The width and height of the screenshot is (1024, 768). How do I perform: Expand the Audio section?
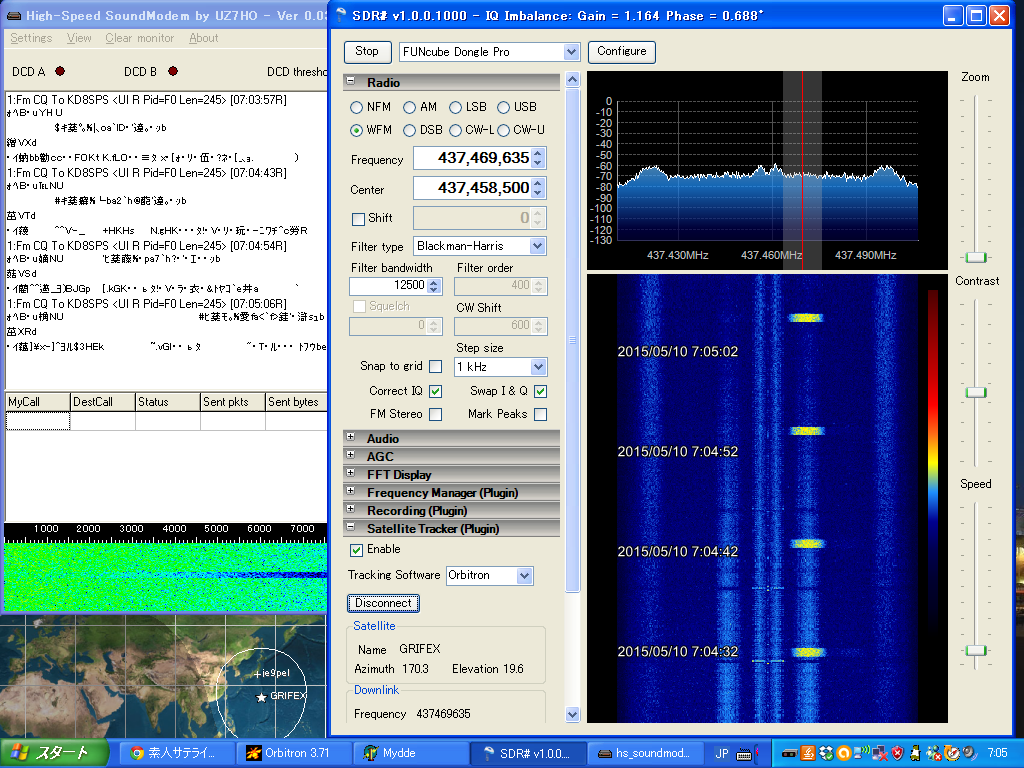click(x=350, y=438)
